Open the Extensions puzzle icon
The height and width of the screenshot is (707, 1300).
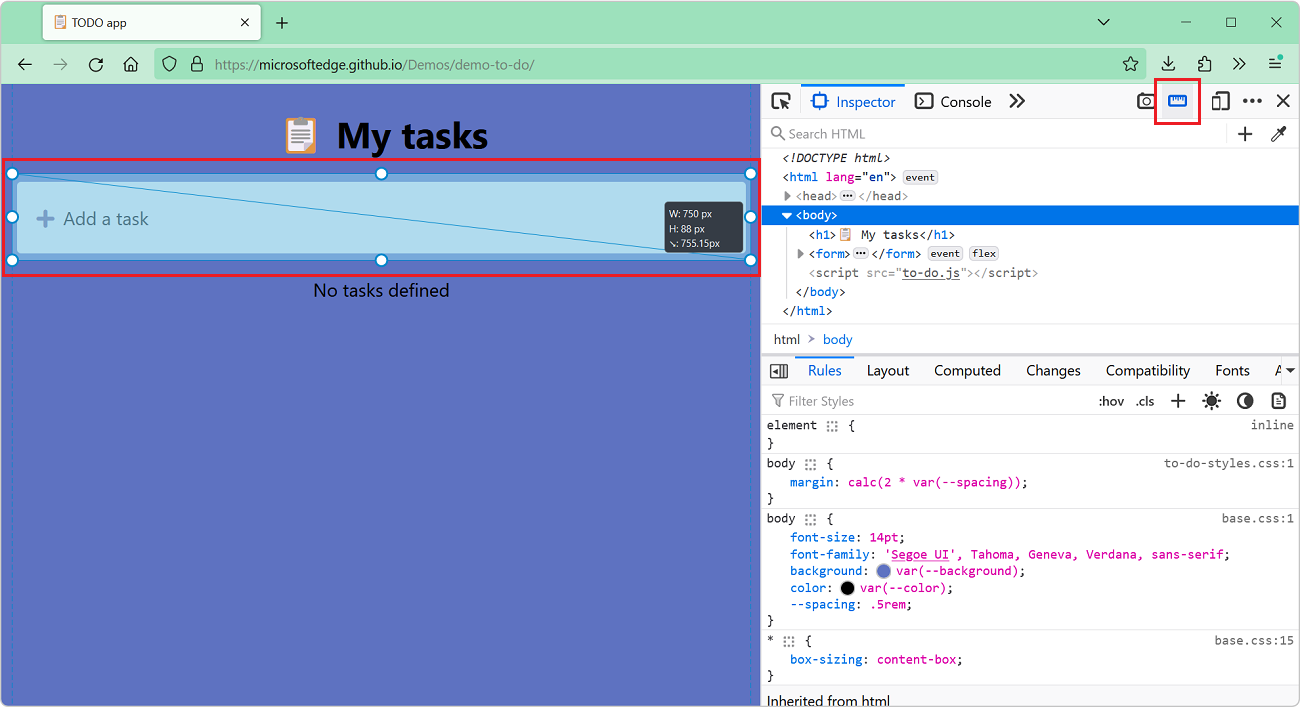point(1204,64)
